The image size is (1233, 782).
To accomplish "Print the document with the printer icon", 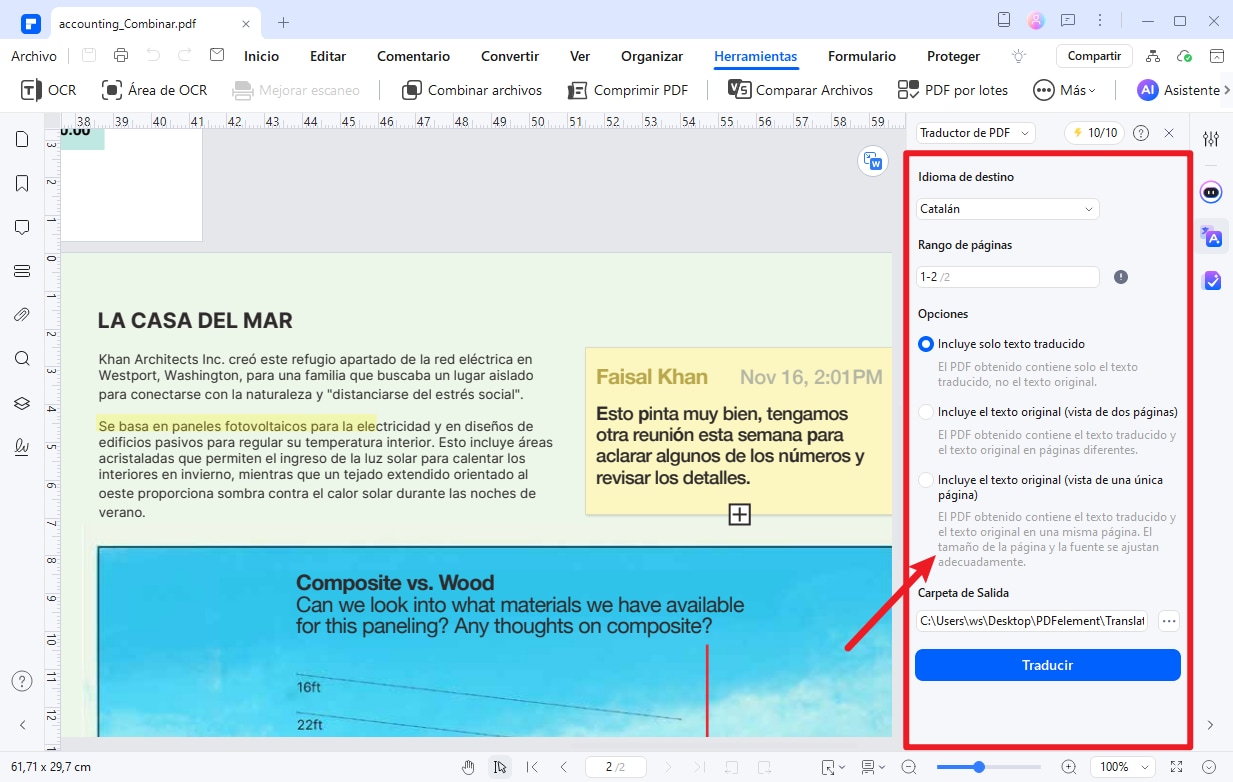I will [x=121, y=56].
